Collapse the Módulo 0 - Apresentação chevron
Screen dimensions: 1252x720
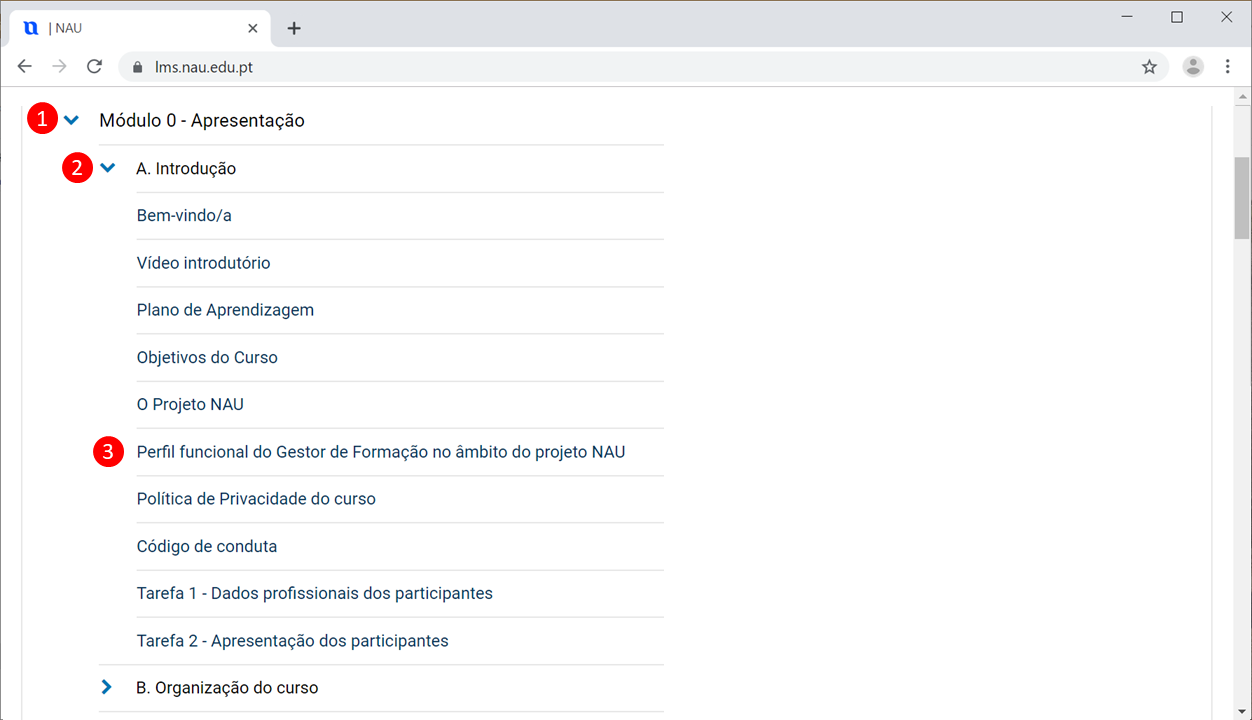point(71,121)
